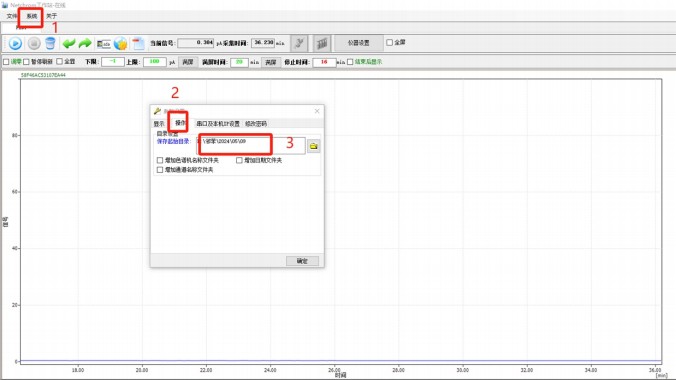
Task: Click the blue trash bin icon
Action: click(x=50, y=43)
